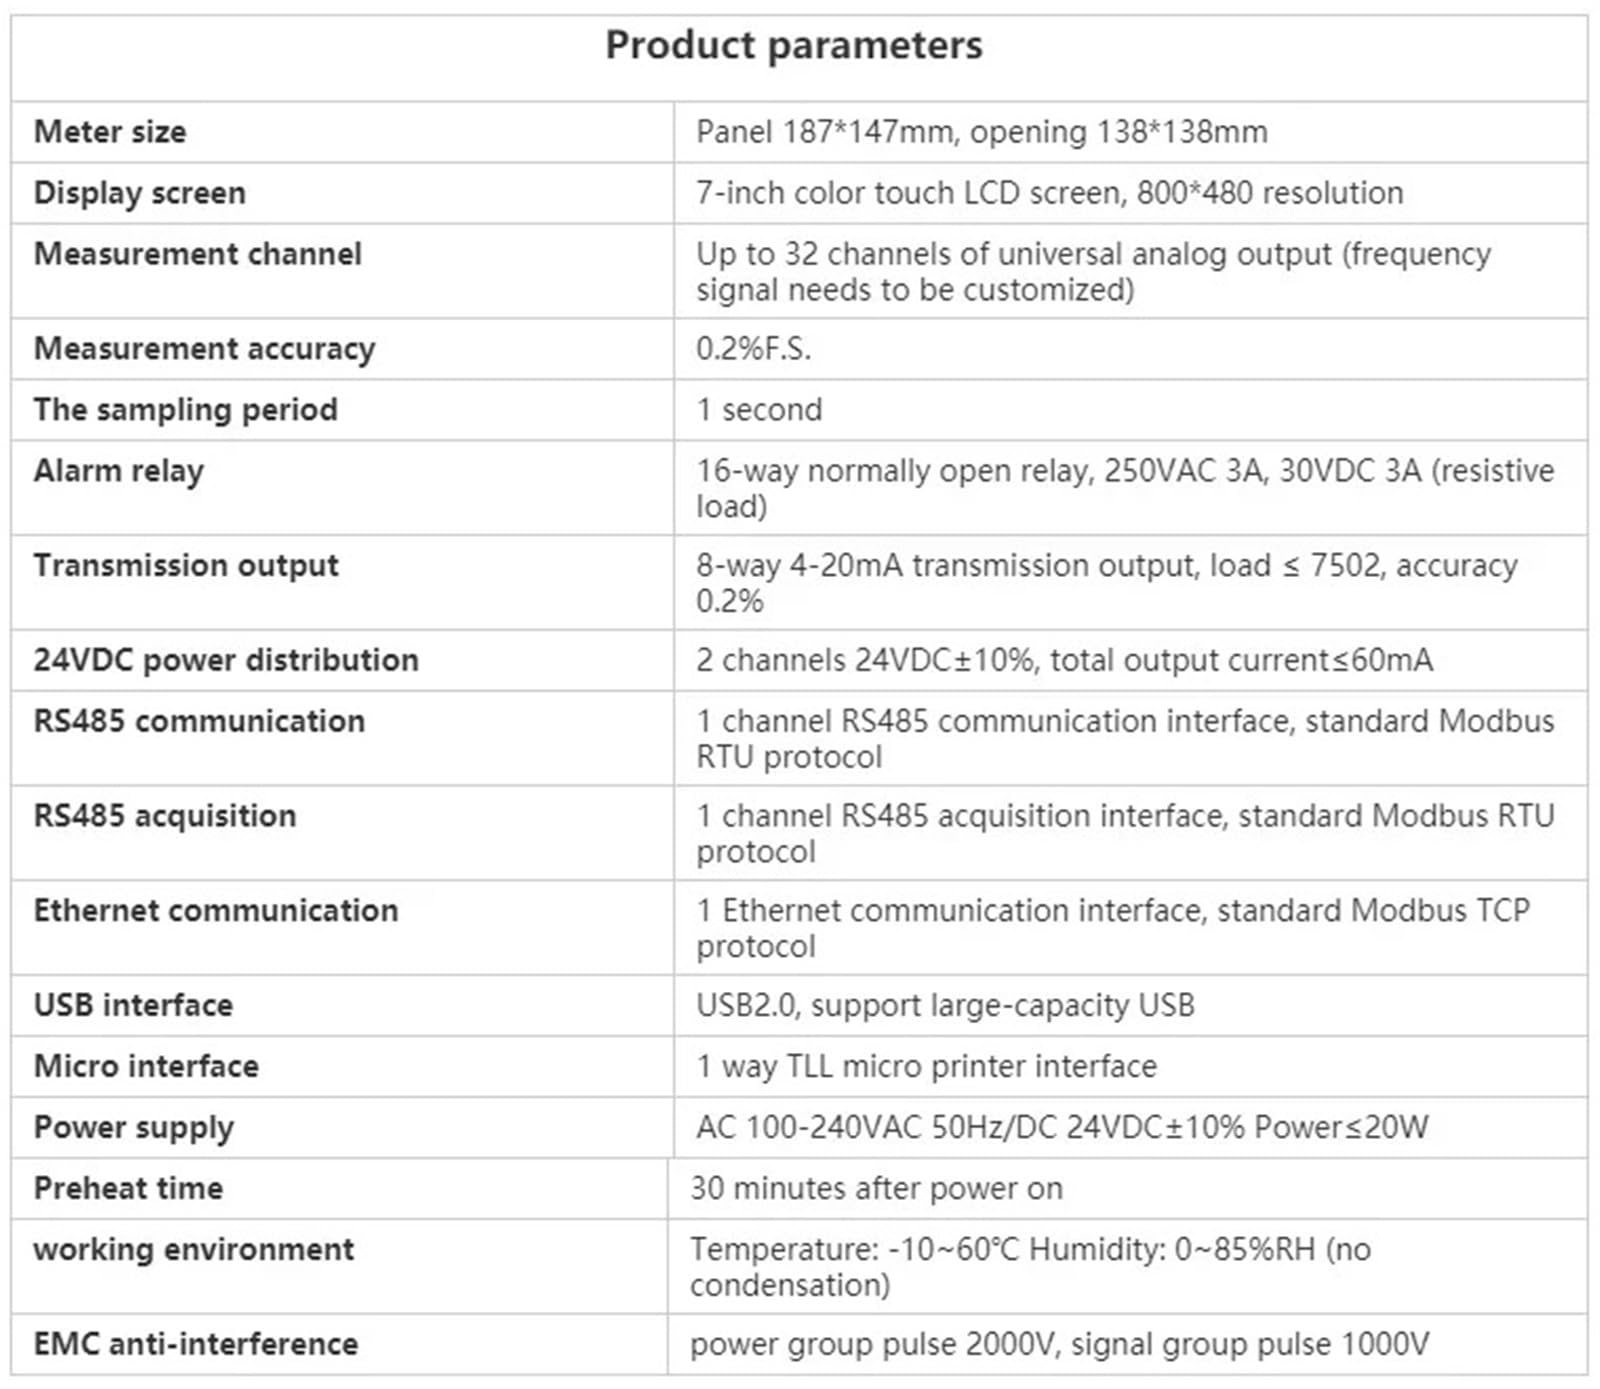Select the USB interface row label
This screenshot has width=1600, height=1389.
point(133,1005)
